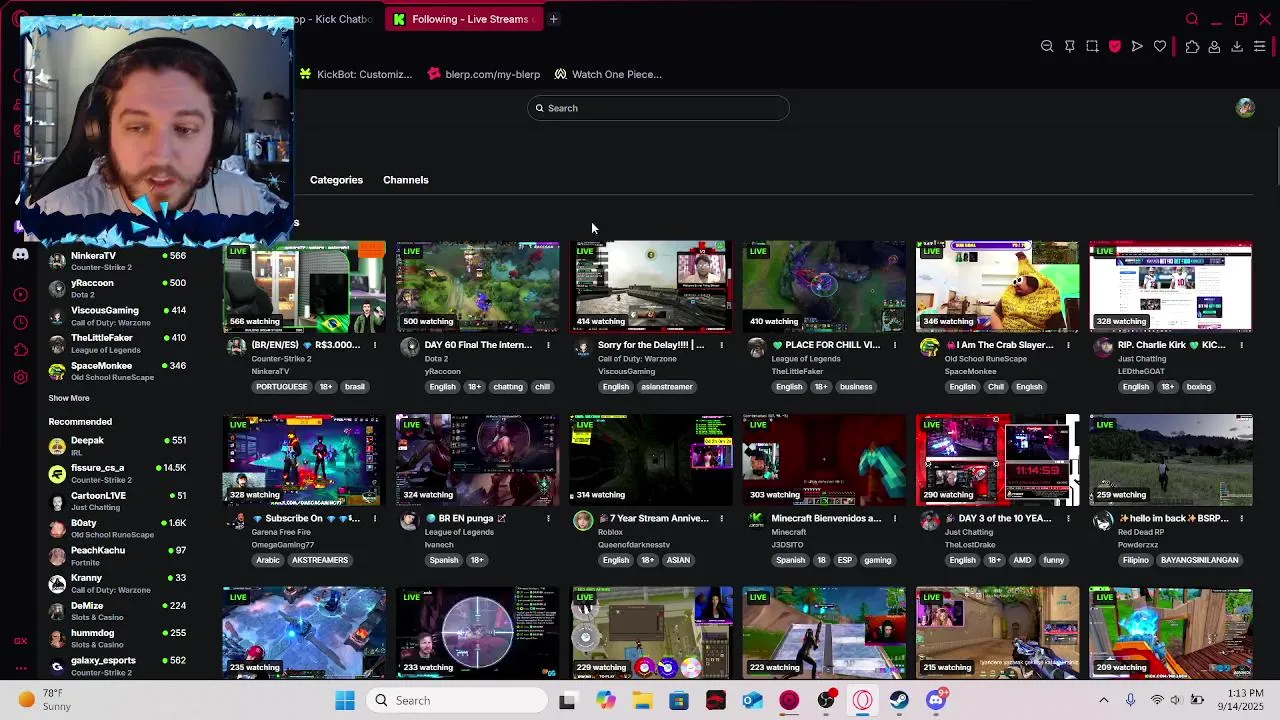Open the Player panel in the sidebar
Image resolution: width=1280 pixels, height=720 pixels.
click(x=20, y=294)
